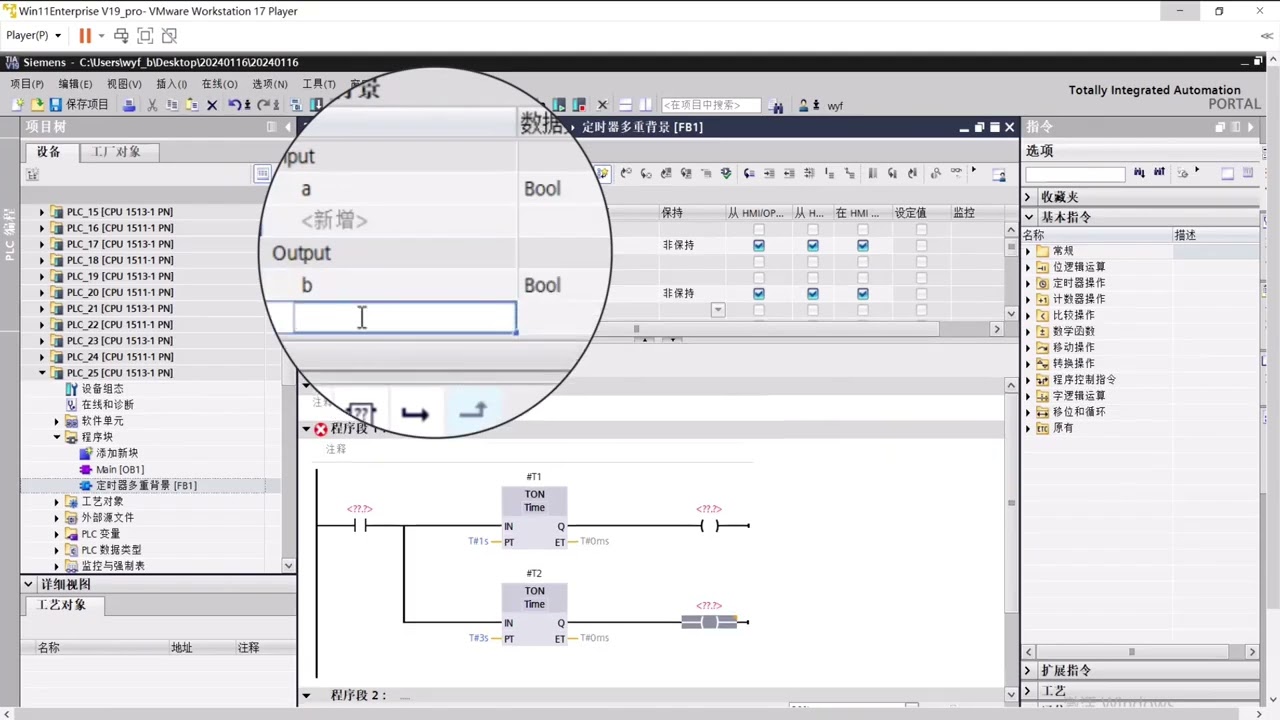Select the 工艺对象 tab in detail view
This screenshot has height=720, width=1280.
tap(62, 605)
